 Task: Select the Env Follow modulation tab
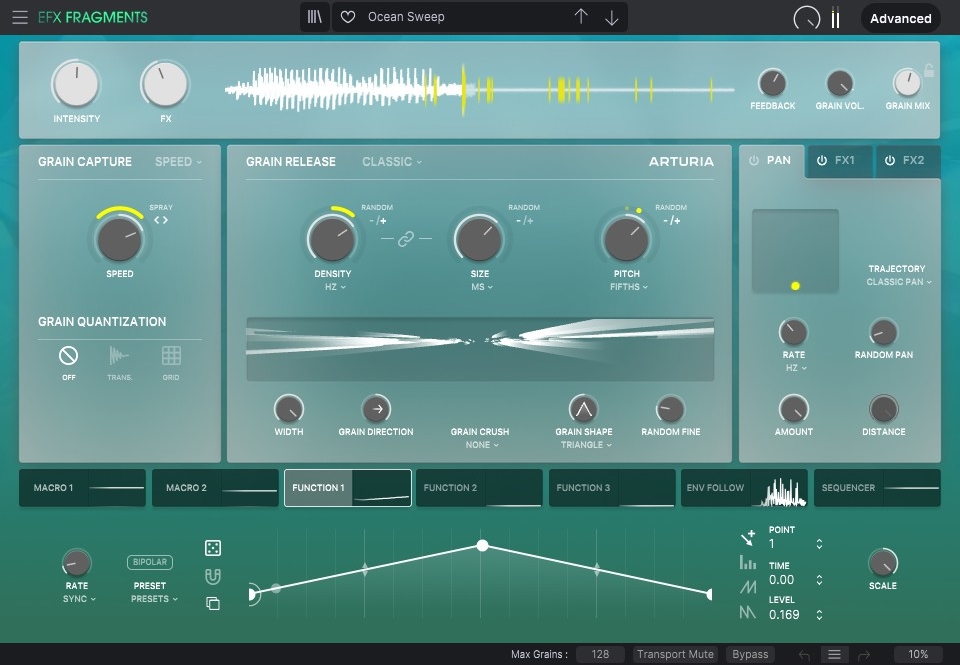(744, 488)
